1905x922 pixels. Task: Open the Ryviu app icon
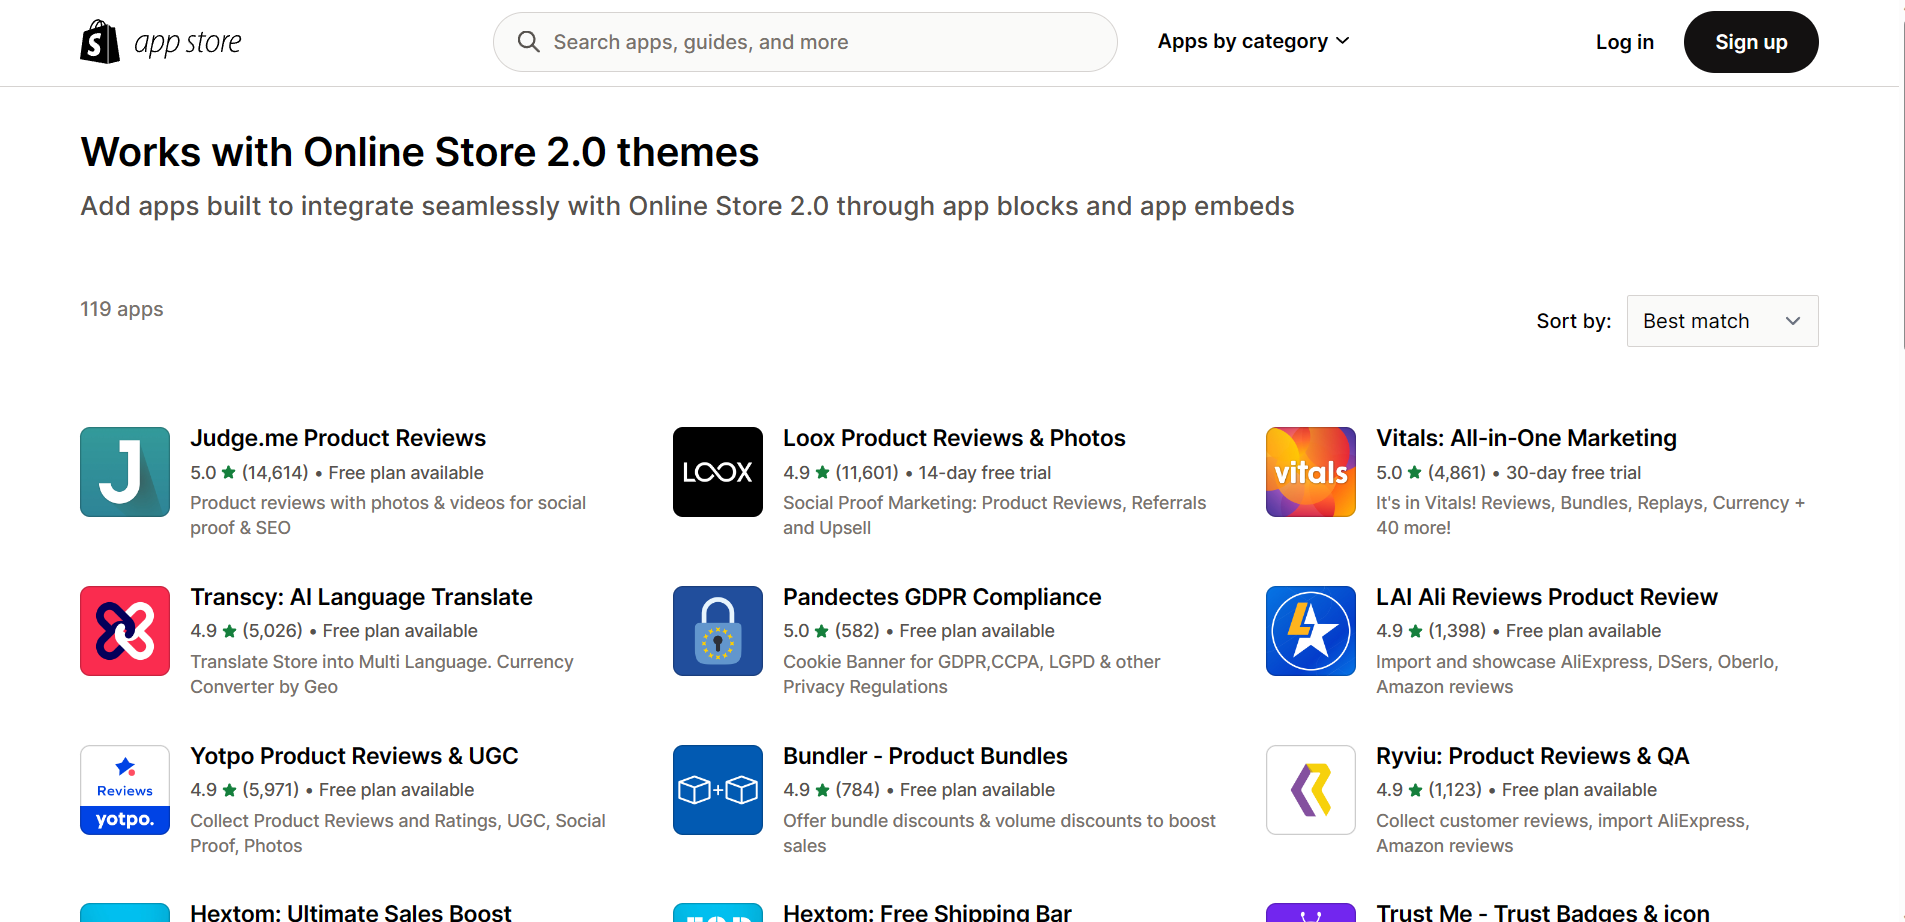(x=1311, y=790)
